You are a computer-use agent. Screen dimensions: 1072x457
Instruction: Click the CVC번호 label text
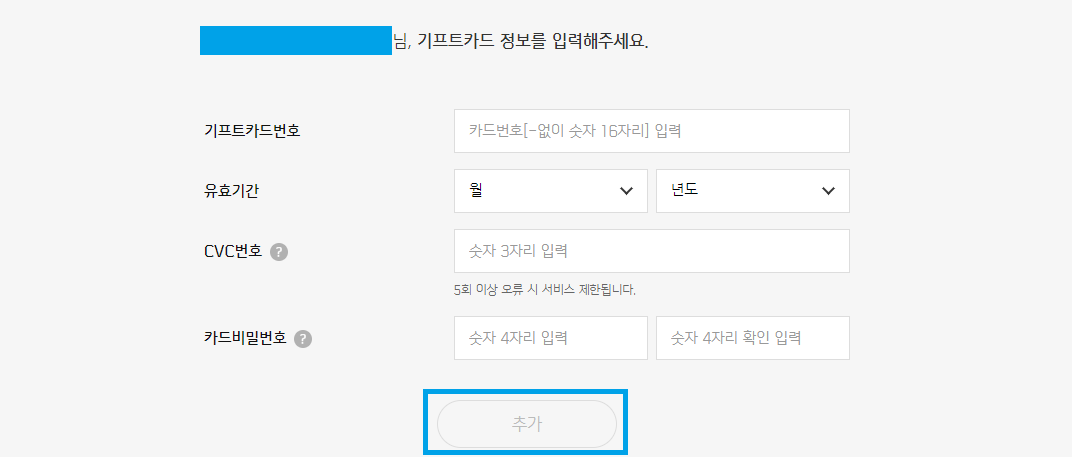tap(233, 251)
